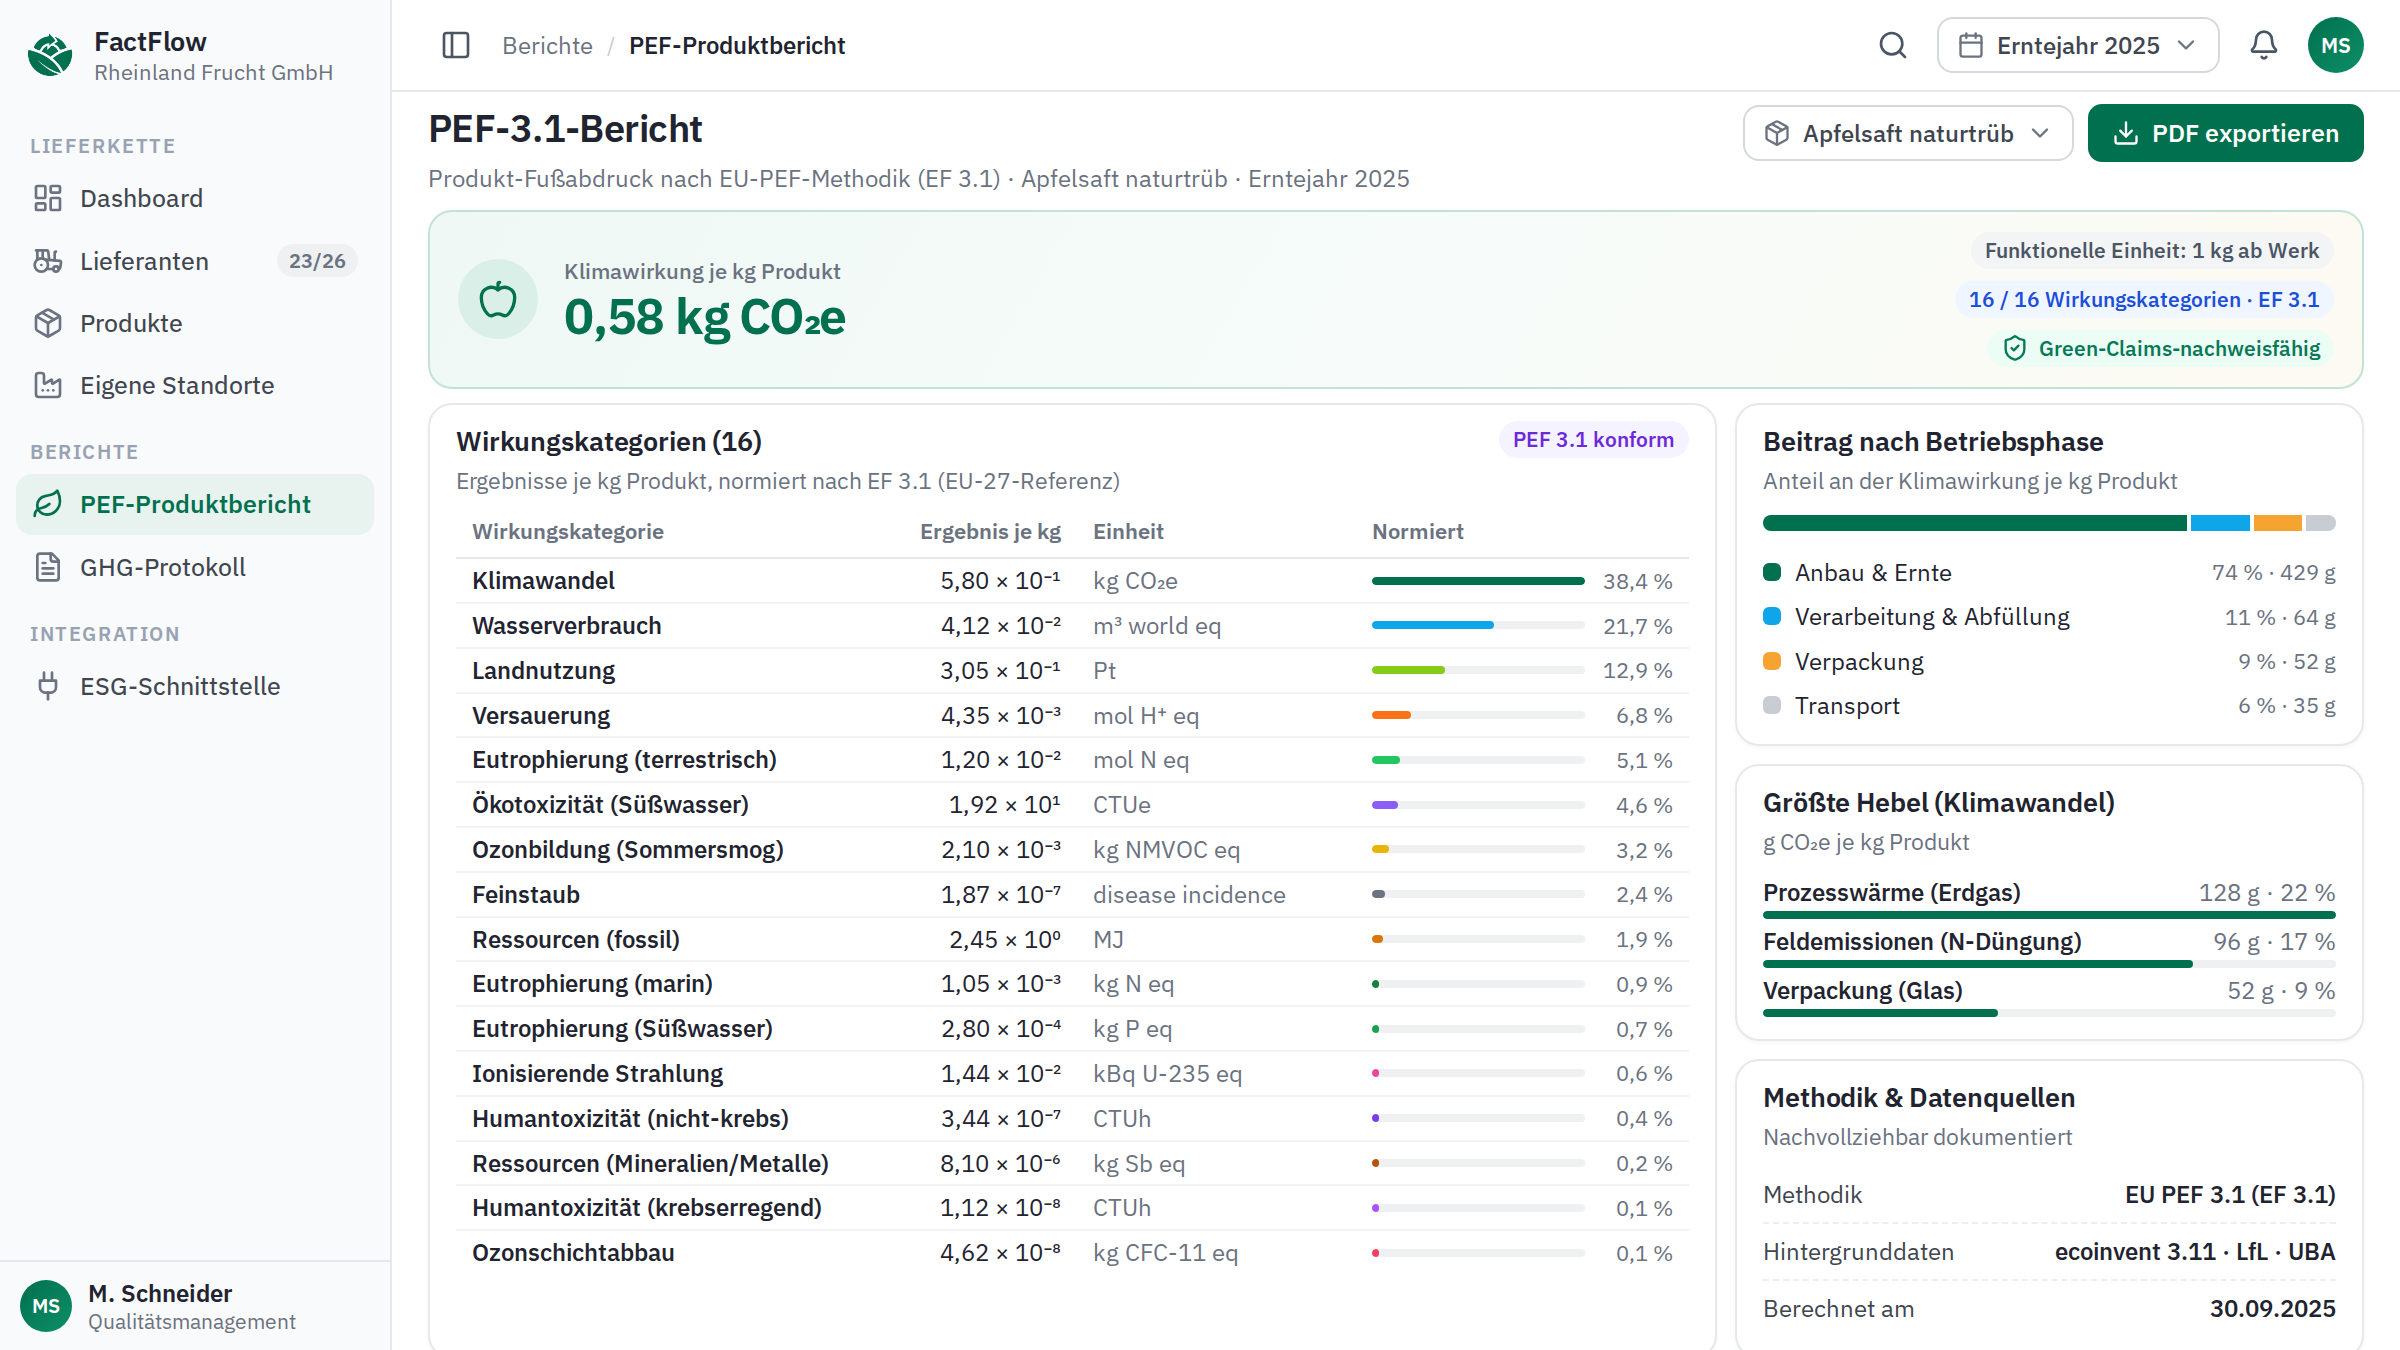Expand the Erntejahr 2025 chevron
Screen dimensions: 2400x1350
coord(2187,45)
